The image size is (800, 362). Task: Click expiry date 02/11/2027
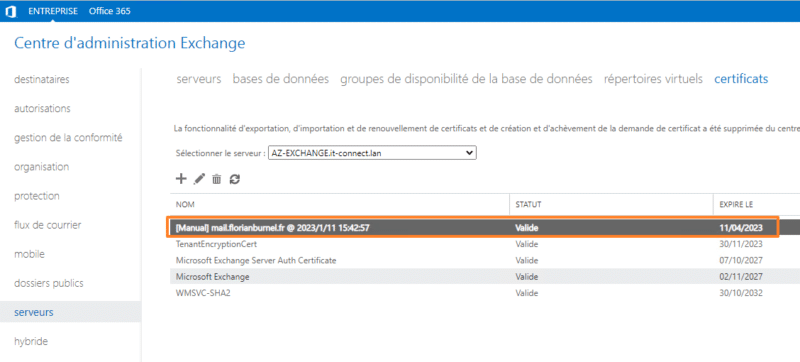point(741,277)
